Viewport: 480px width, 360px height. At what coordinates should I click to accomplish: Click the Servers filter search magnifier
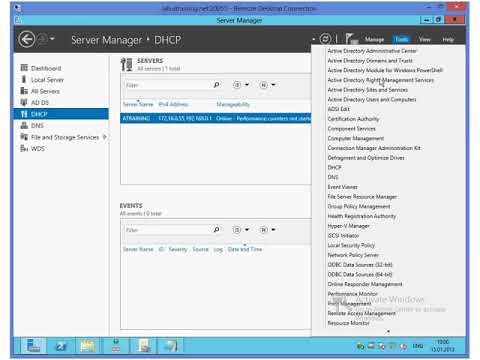216,85
